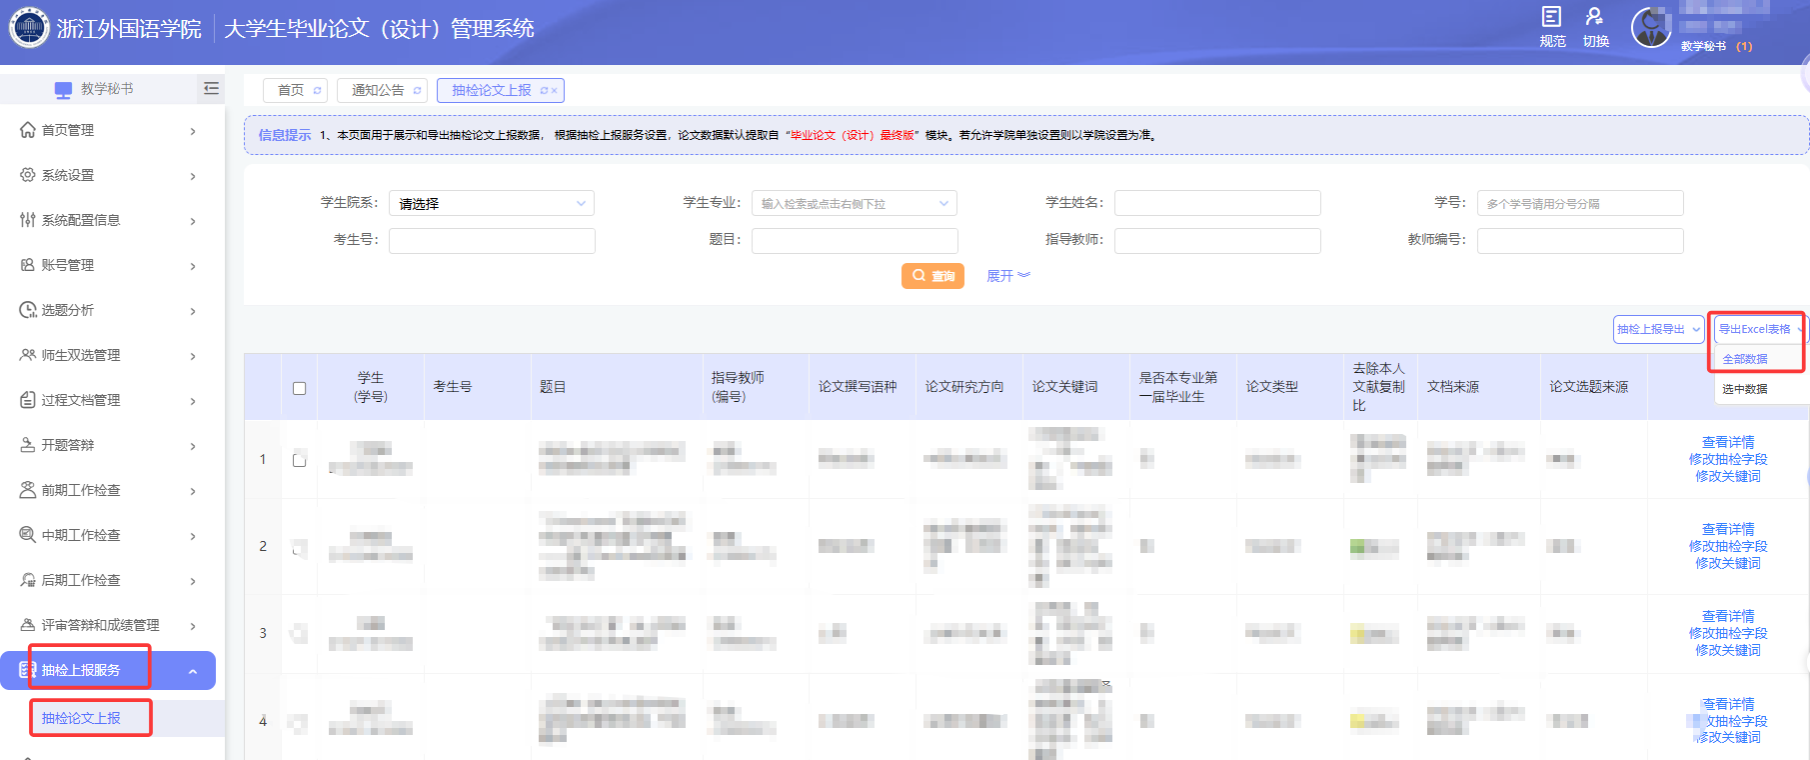The width and height of the screenshot is (1810, 760).
Task: Refresh the 首页 tab via its icon
Action: 317,91
